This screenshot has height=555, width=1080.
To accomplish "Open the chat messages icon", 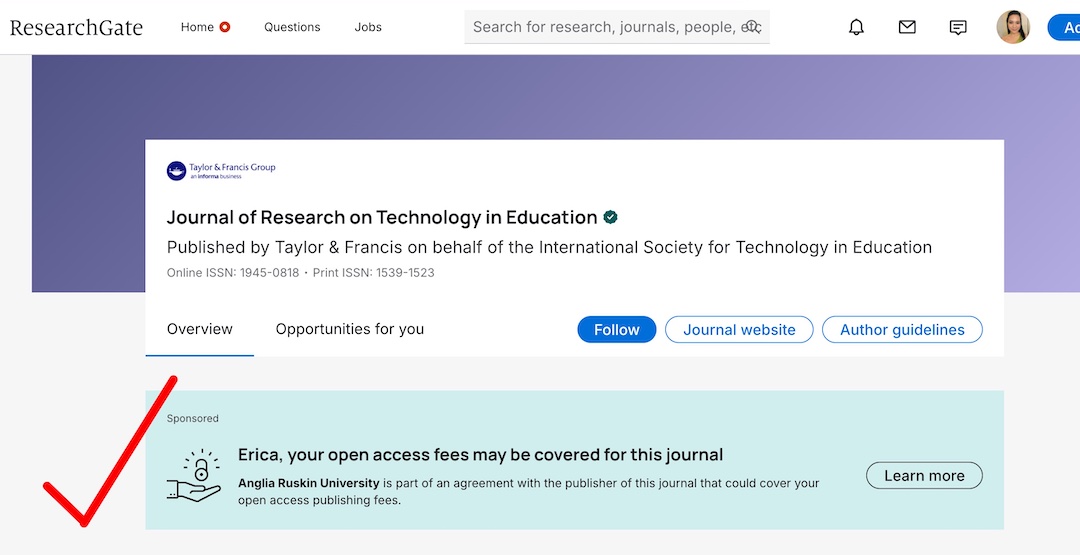I will point(958,28).
